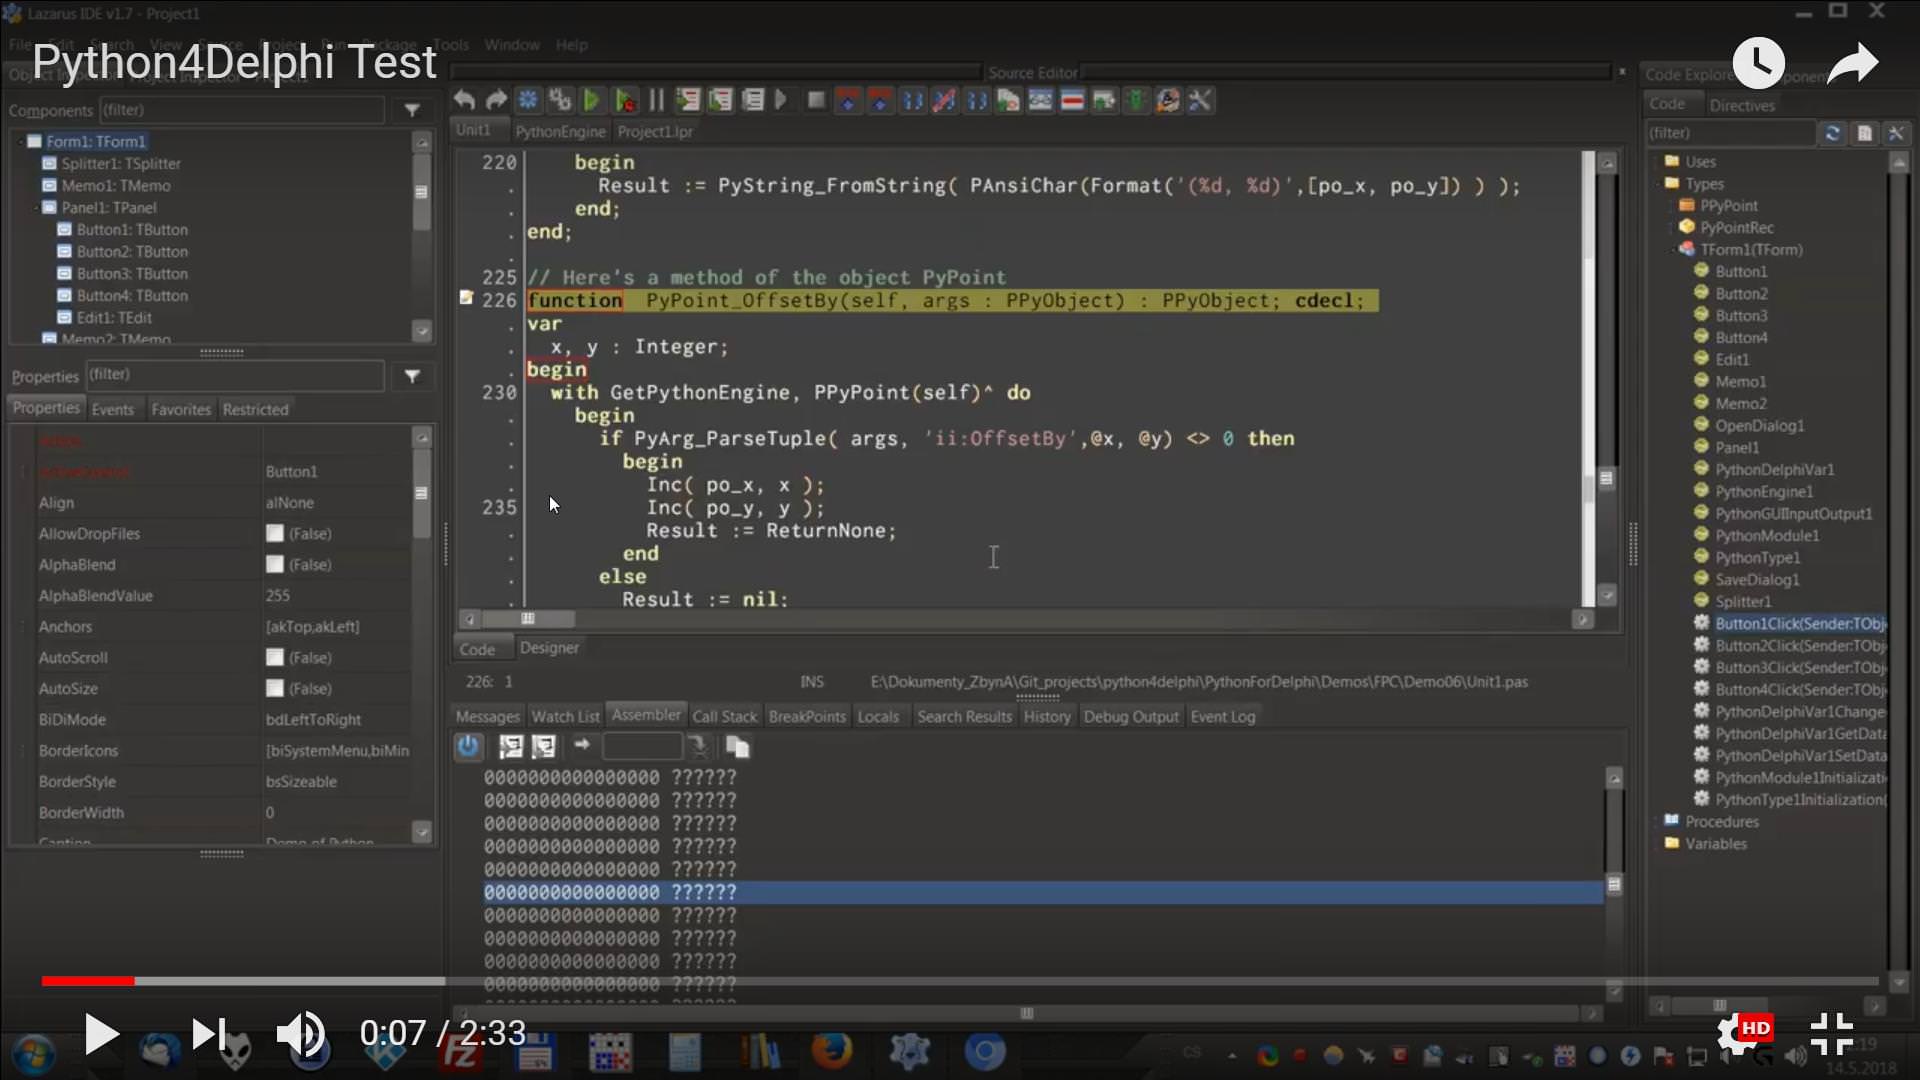Image resolution: width=1920 pixels, height=1080 pixels.
Task: Expand the Anchors property row
Action: 24,627
